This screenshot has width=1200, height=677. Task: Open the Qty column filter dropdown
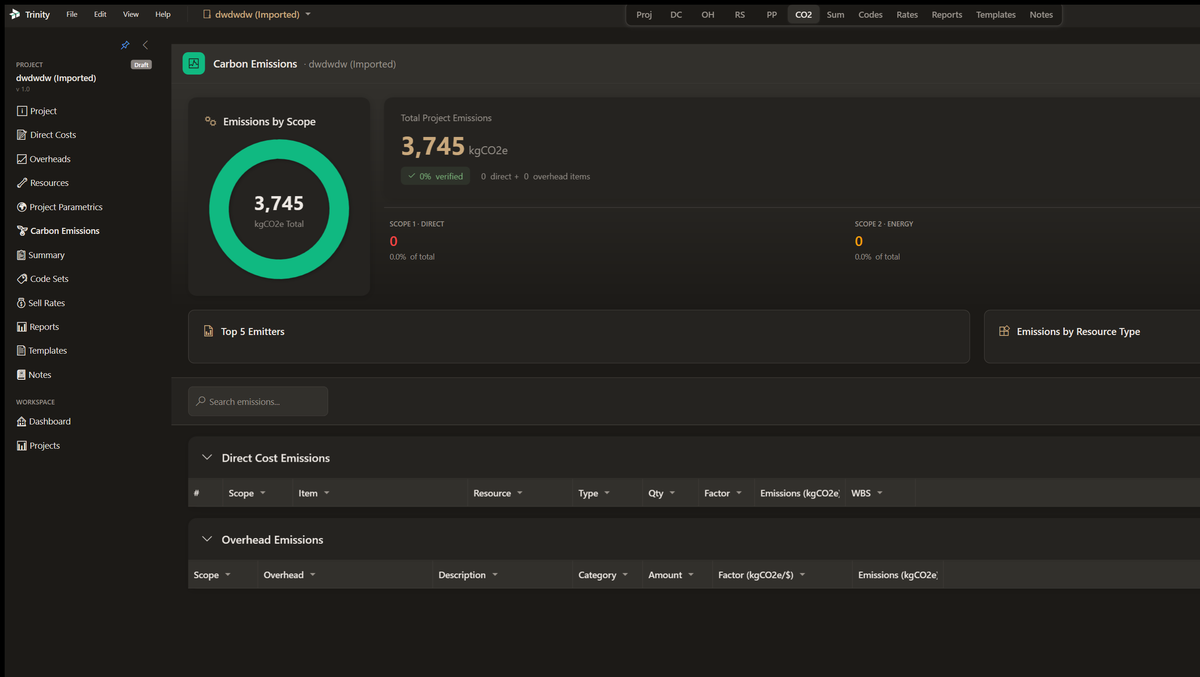pos(672,493)
